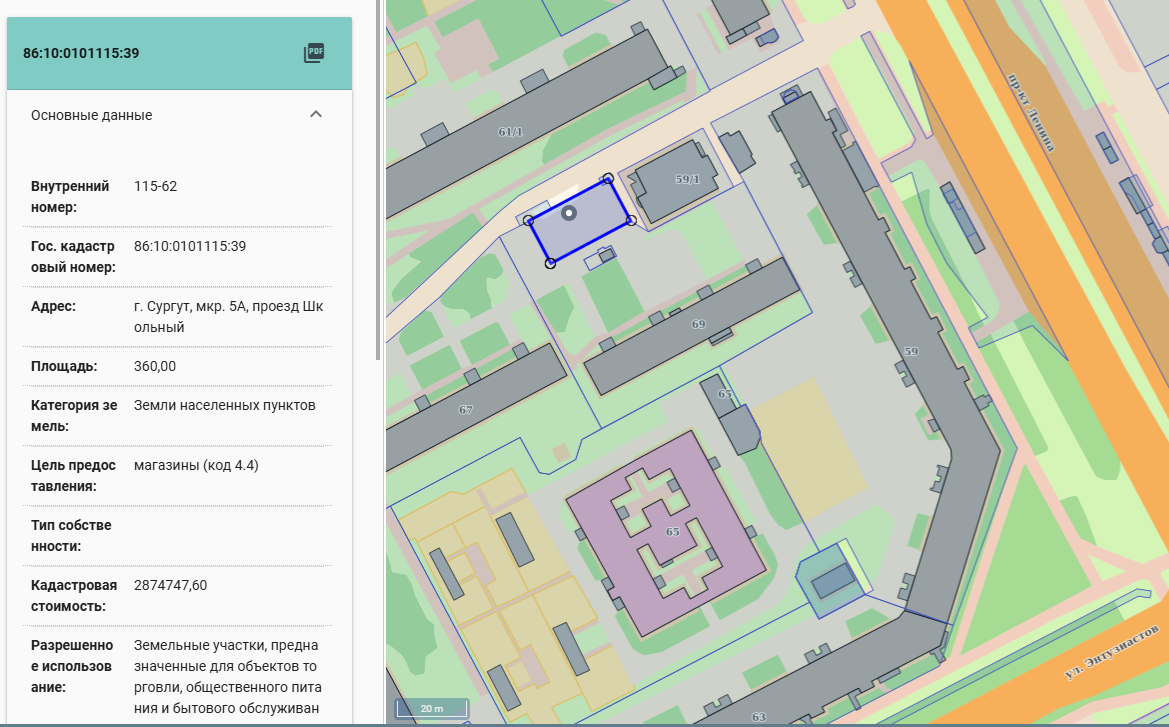
Task: Click the info panel vertical scrollbar
Action: tap(377, 180)
